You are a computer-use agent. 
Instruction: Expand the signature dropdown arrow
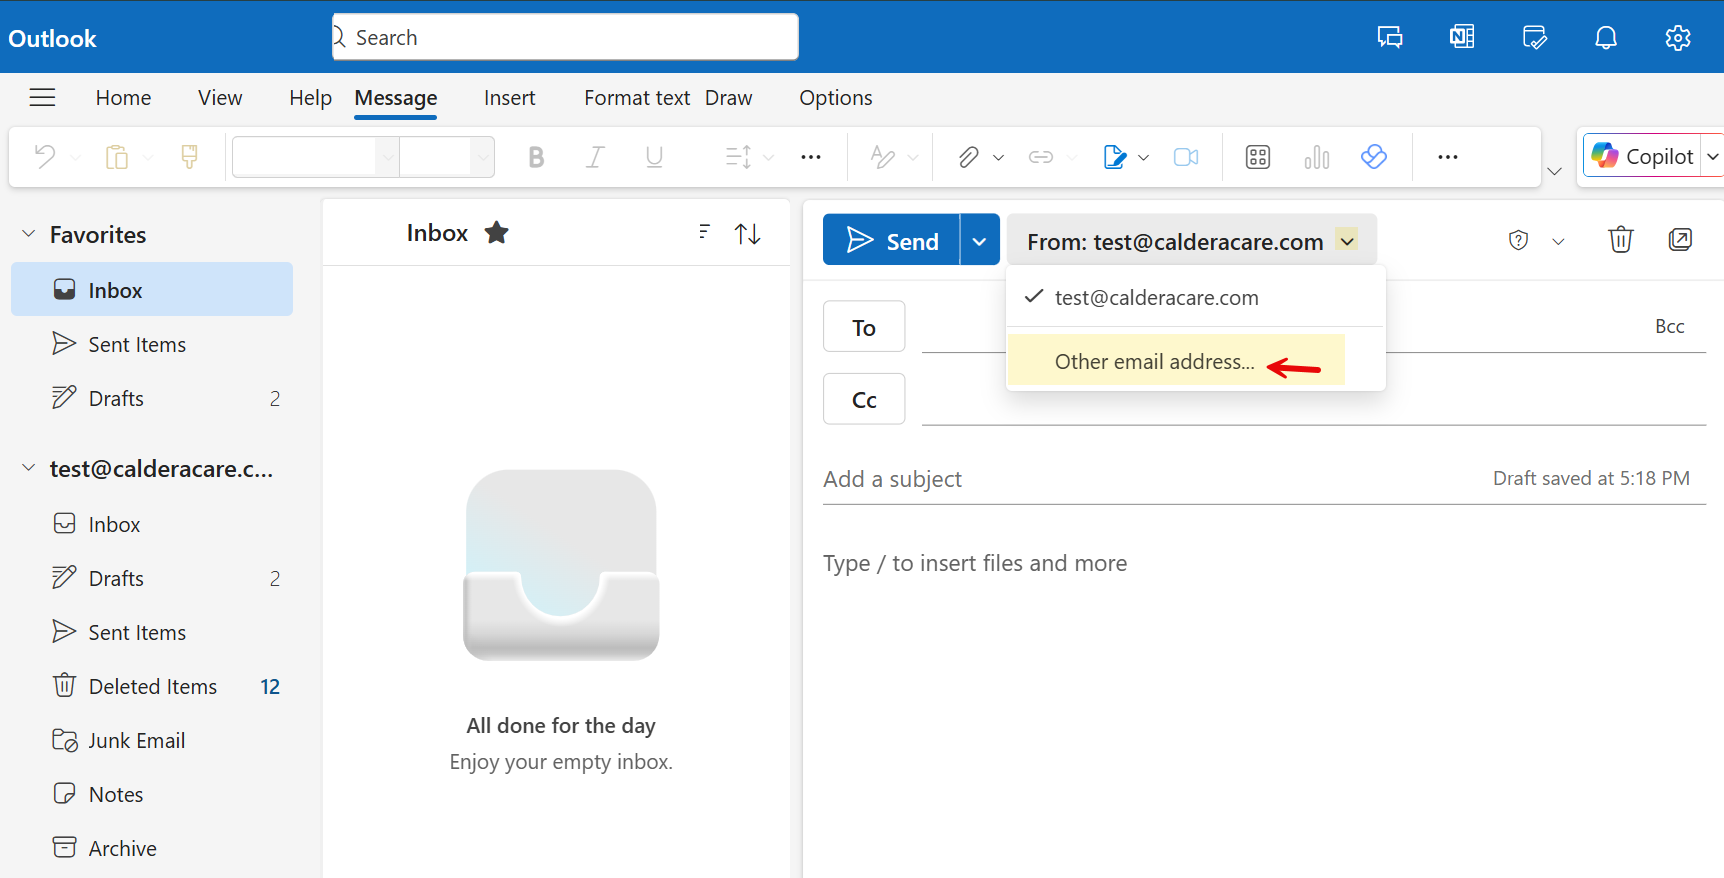[x=1143, y=158]
